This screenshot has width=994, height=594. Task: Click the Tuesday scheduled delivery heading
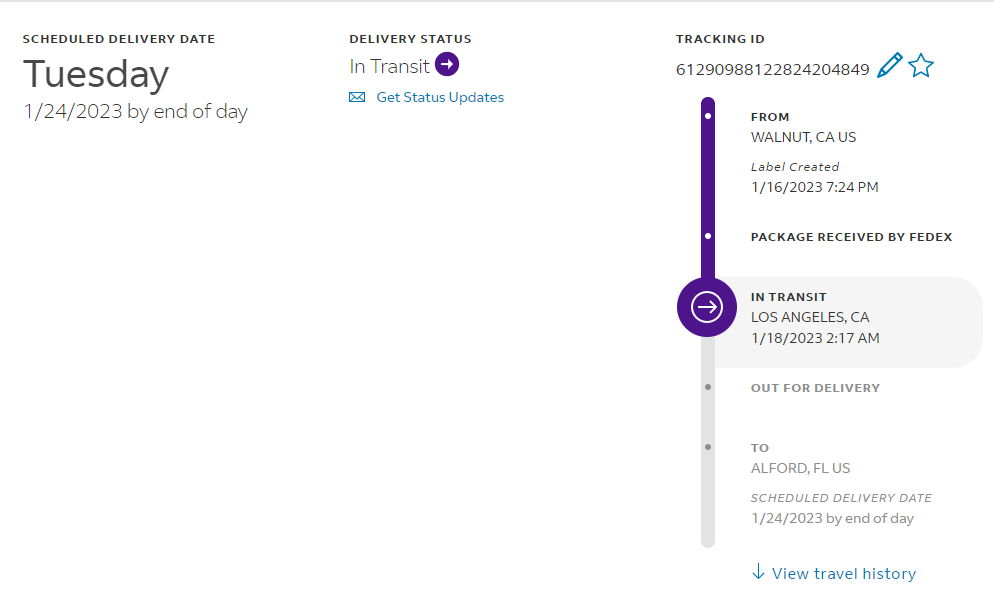point(96,74)
